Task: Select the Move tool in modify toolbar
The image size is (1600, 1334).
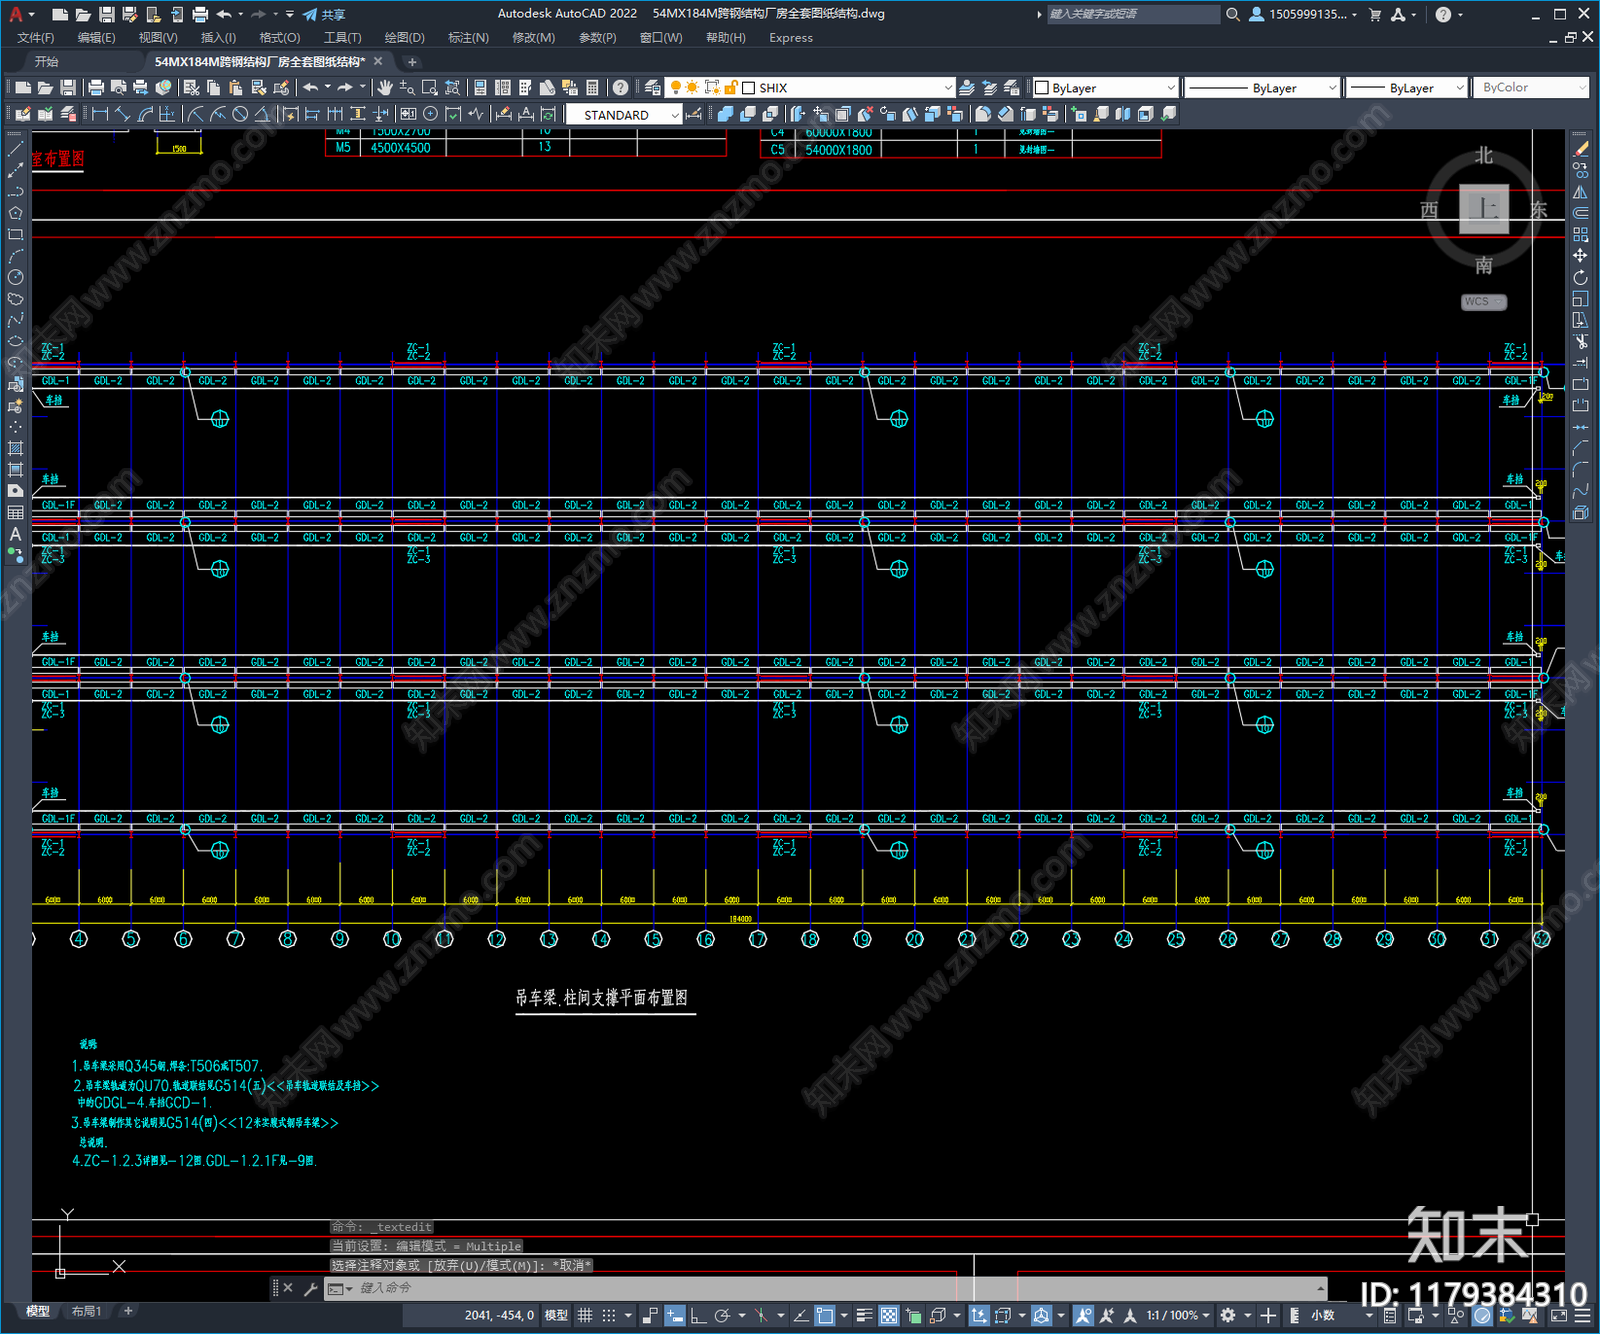Action: [1581, 256]
